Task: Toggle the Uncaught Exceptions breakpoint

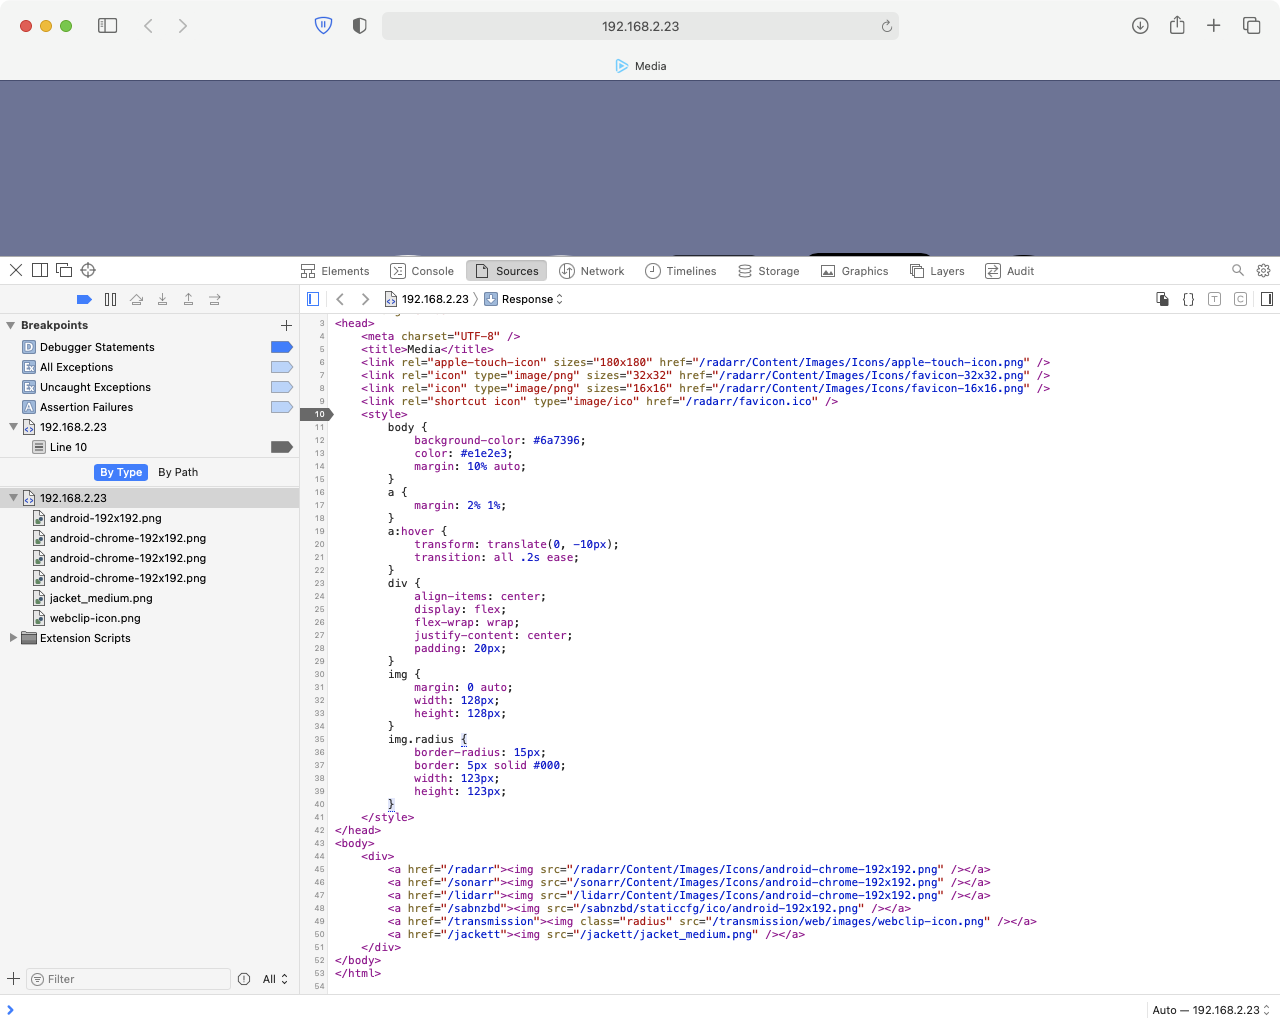Action: (x=282, y=387)
